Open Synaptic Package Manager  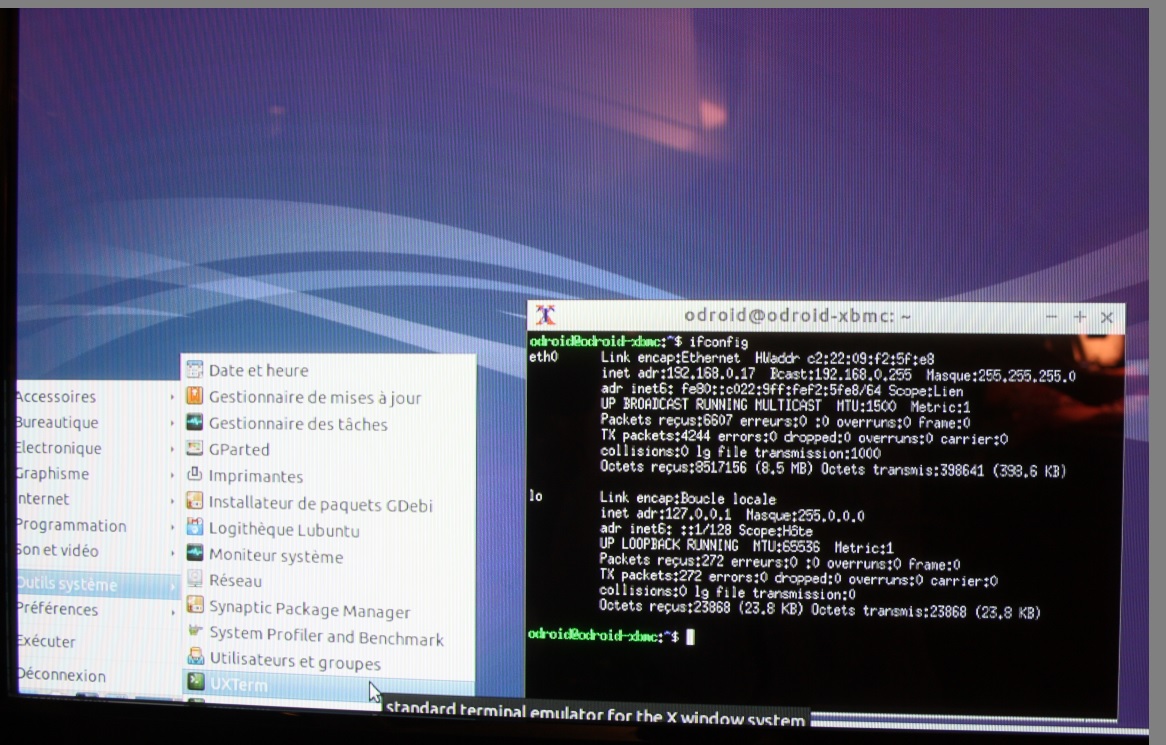pyautogui.click(x=309, y=610)
